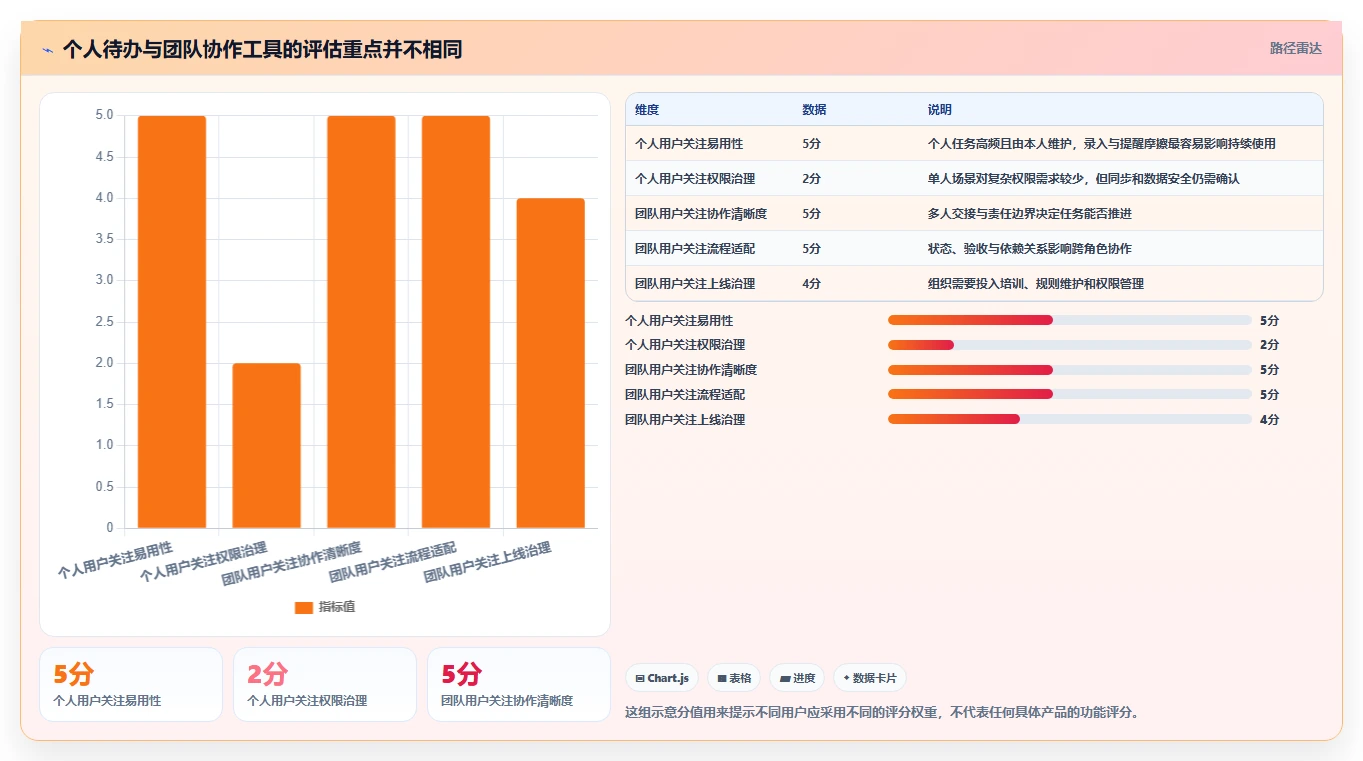Click the orange 5分 个人用户关注易用性 card
This screenshot has height=761, width=1363.
pyautogui.click(x=131, y=685)
